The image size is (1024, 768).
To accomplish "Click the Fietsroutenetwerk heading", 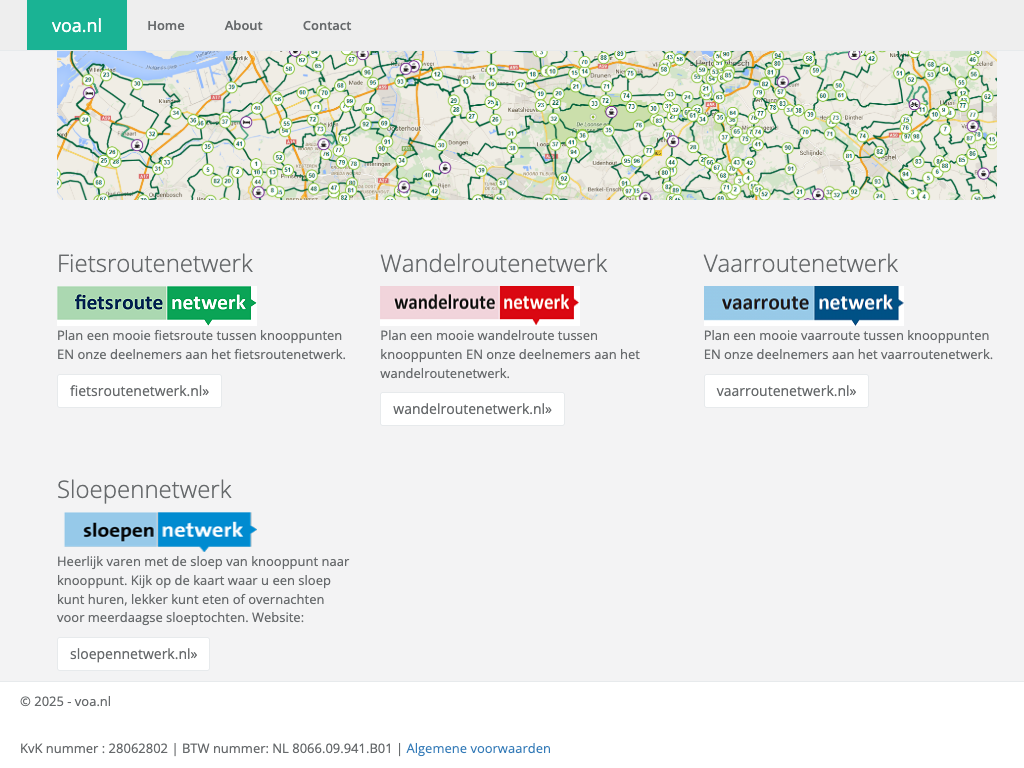I will coord(155,264).
